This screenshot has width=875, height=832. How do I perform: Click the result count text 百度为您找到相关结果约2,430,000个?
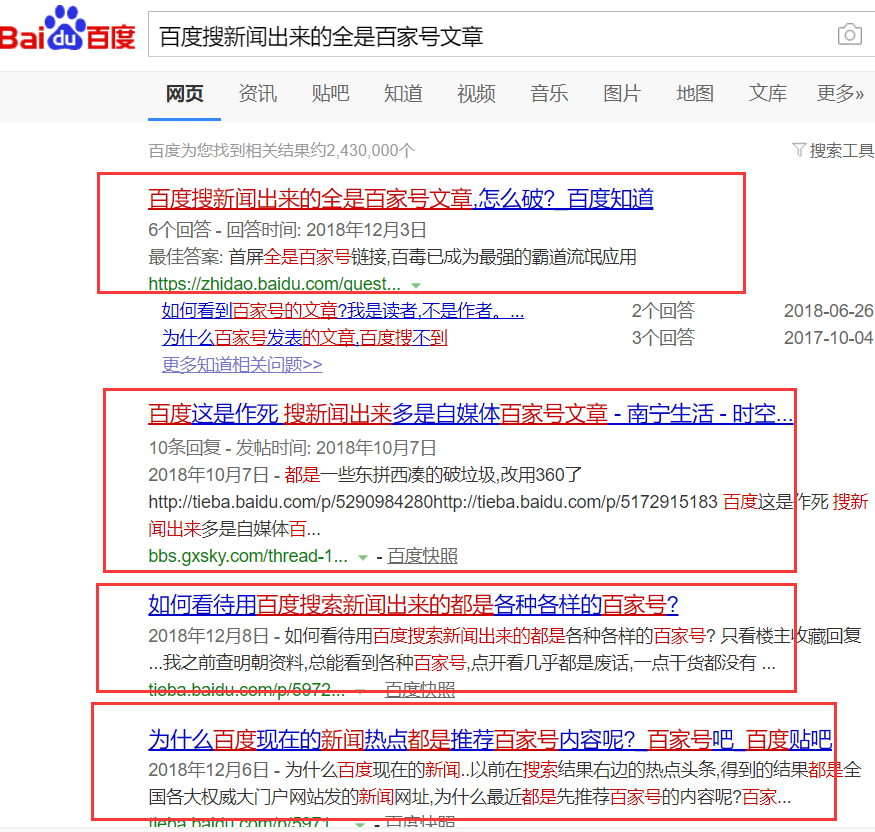[281, 150]
